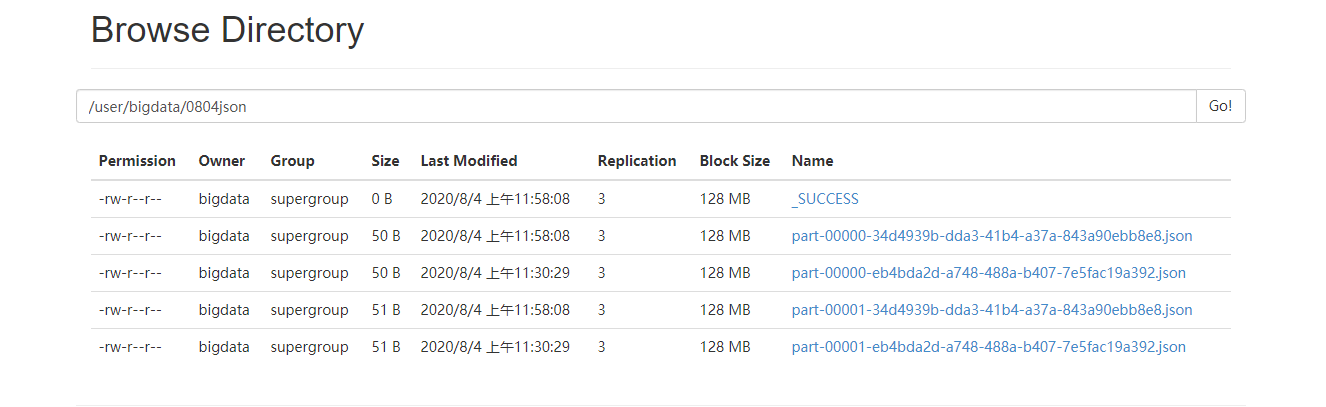Click modified time of part-00001-eb4bda2d row
1326x407 pixels.
point(495,347)
